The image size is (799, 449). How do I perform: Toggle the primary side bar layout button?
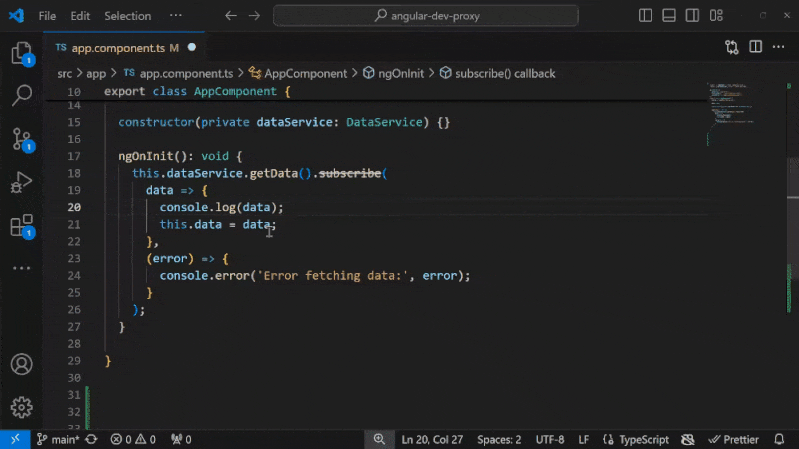pos(646,16)
